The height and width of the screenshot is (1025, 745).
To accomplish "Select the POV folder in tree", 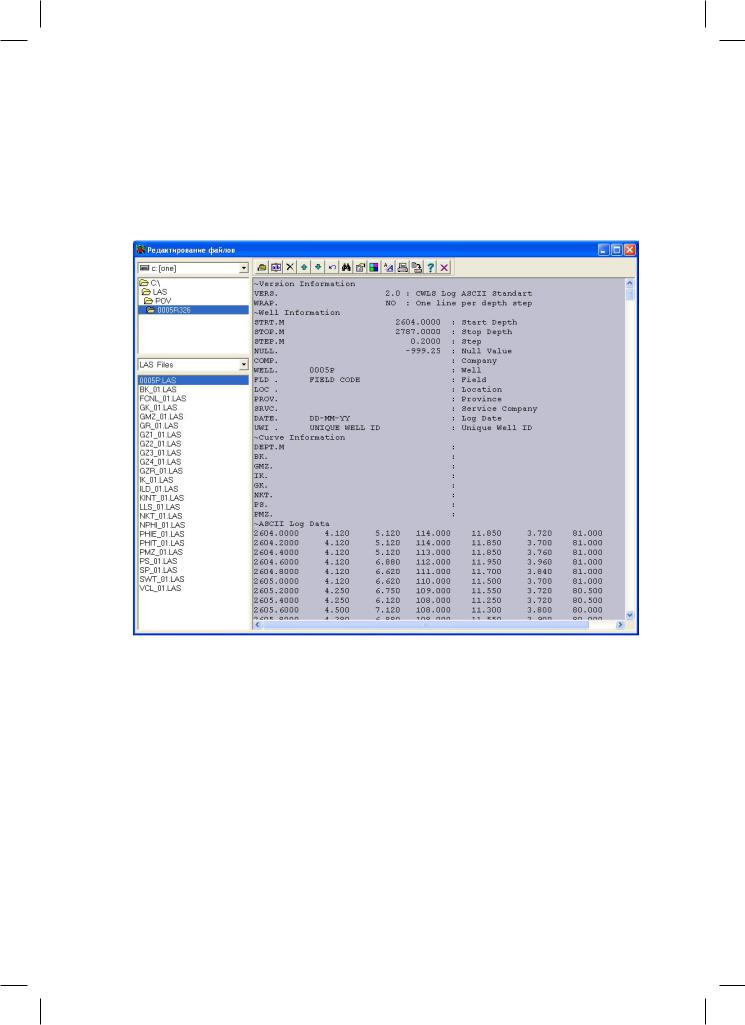I will (x=157, y=301).
